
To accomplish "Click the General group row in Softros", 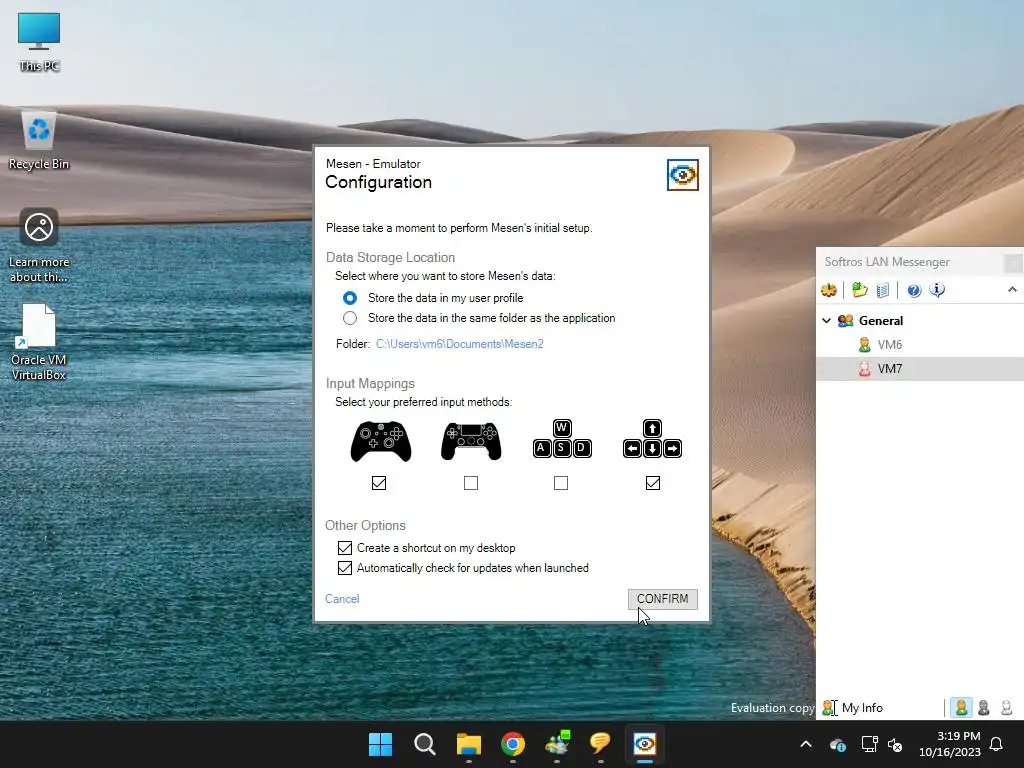I will [920, 321].
